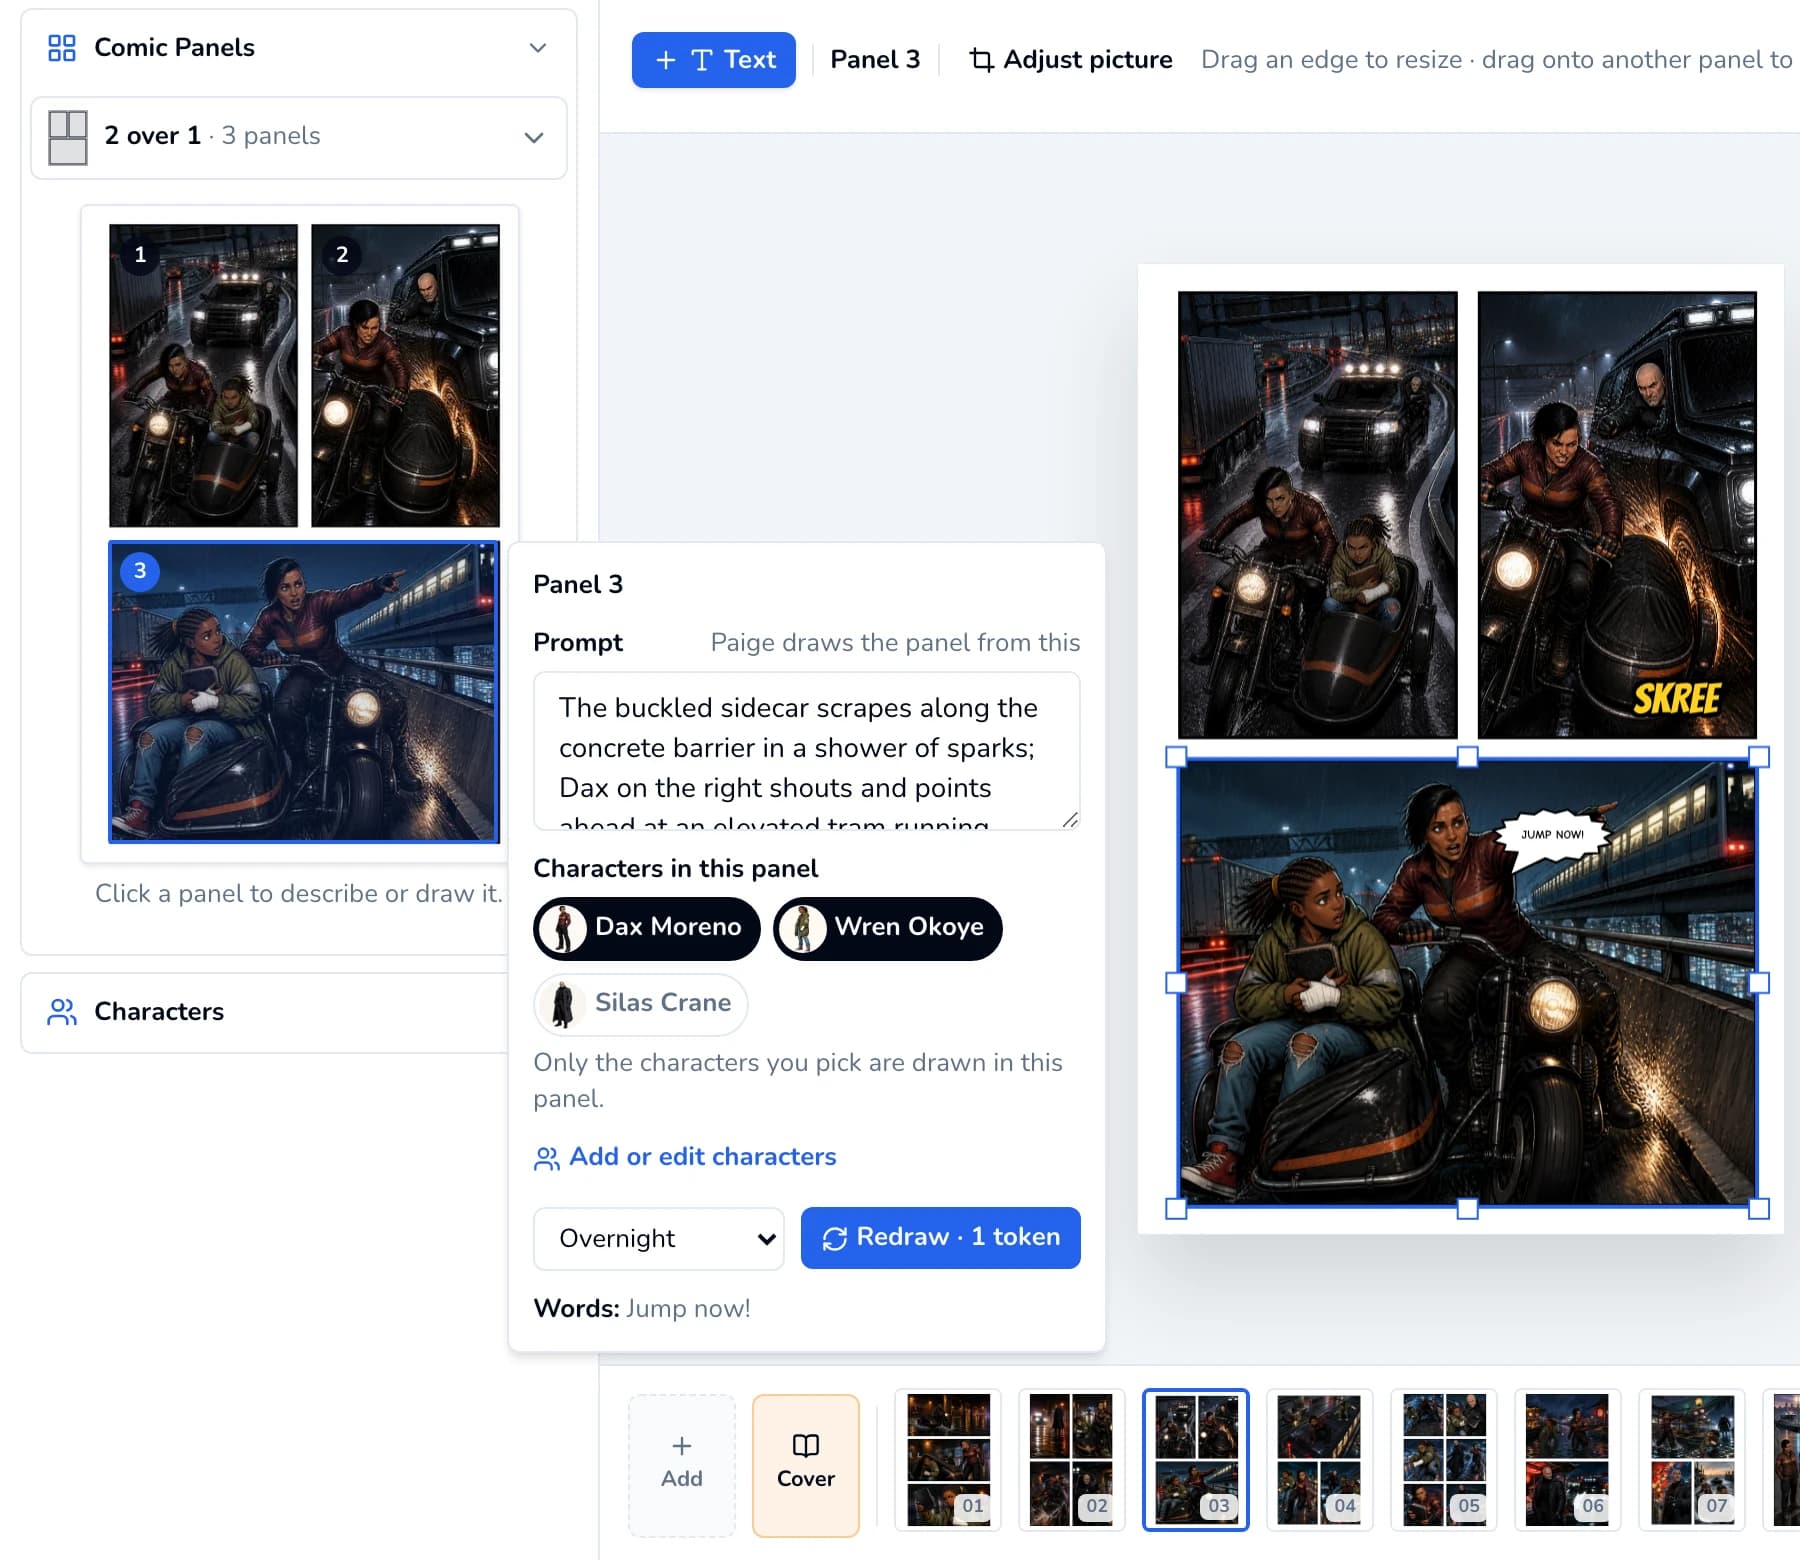1800x1560 pixels.
Task: Click right-middle resize handle of panel 3
Action: [1759, 983]
